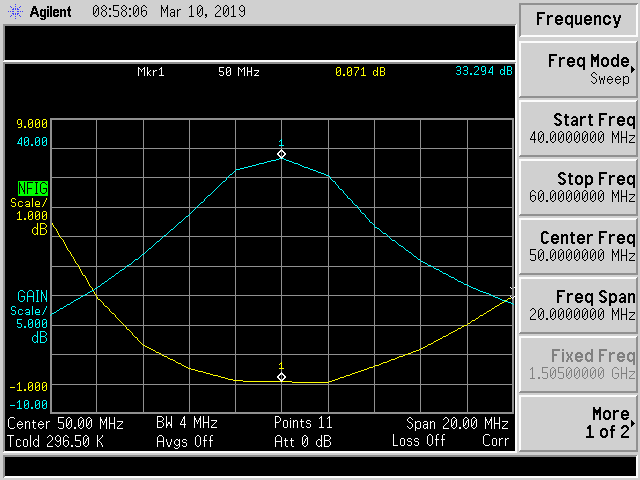Select the Freq Mode Sweep softkey
Screen dimensions: 640x480
click(x=578, y=70)
